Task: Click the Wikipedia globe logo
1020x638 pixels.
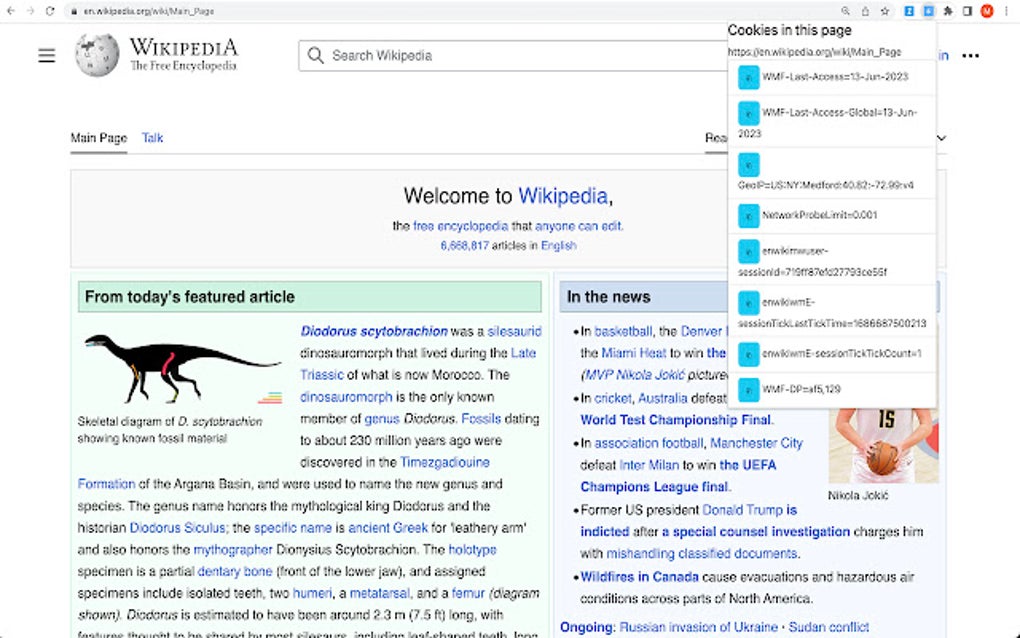Action: [96, 55]
